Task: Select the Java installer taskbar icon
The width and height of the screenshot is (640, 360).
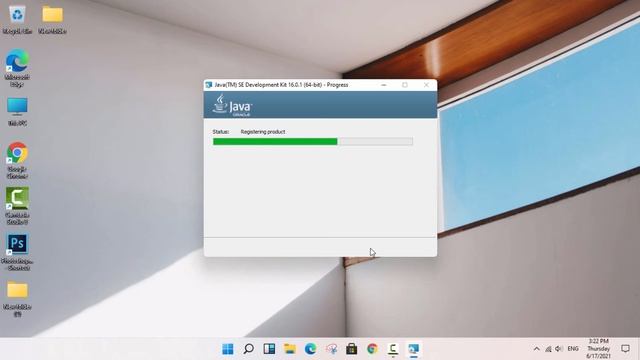Action: [413, 349]
